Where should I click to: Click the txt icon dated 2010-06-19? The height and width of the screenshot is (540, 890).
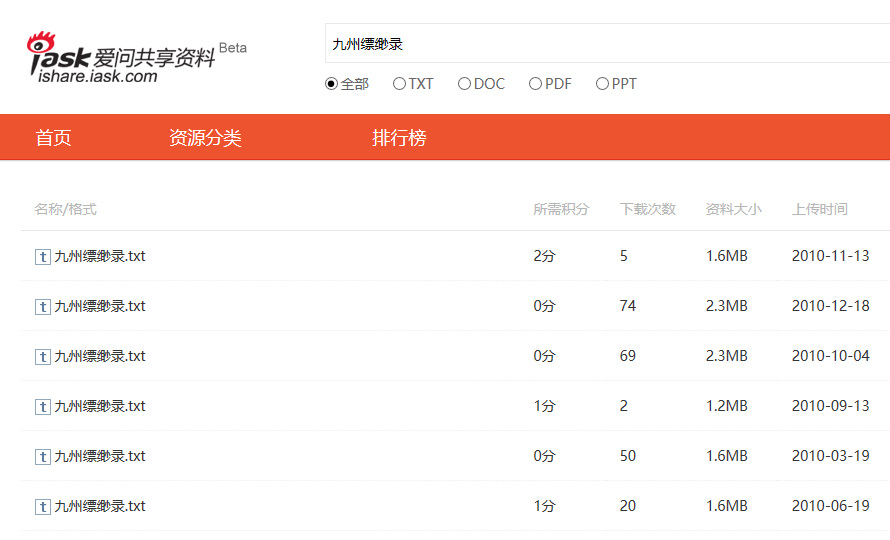[x=43, y=507]
